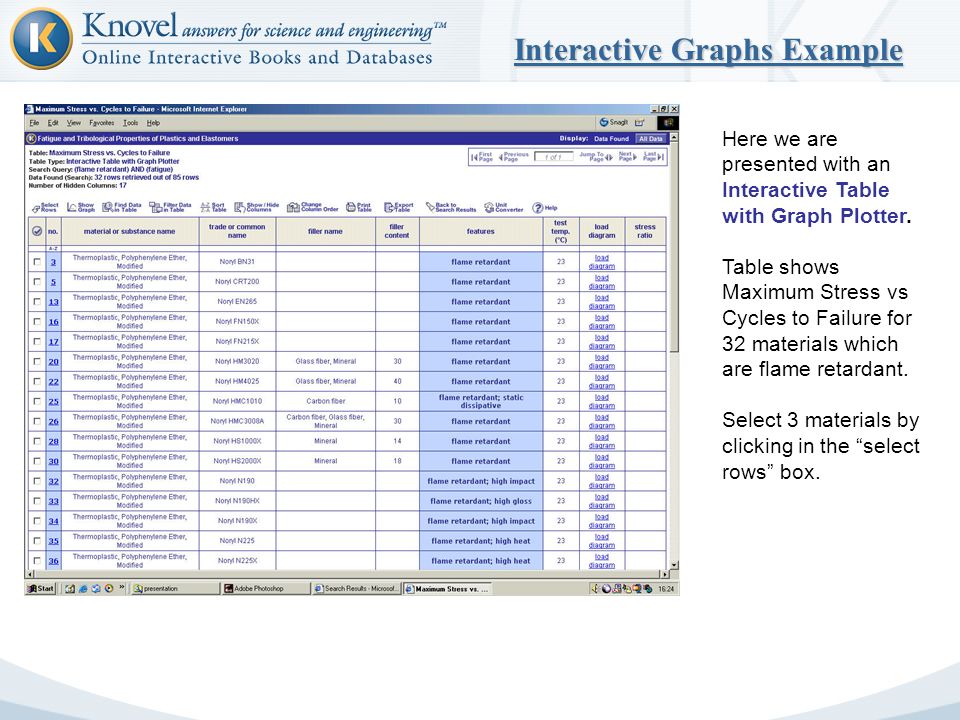The height and width of the screenshot is (720, 960).
Task: Check the row 13 Noryl EN265 checkbox
Action: tap(37, 301)
